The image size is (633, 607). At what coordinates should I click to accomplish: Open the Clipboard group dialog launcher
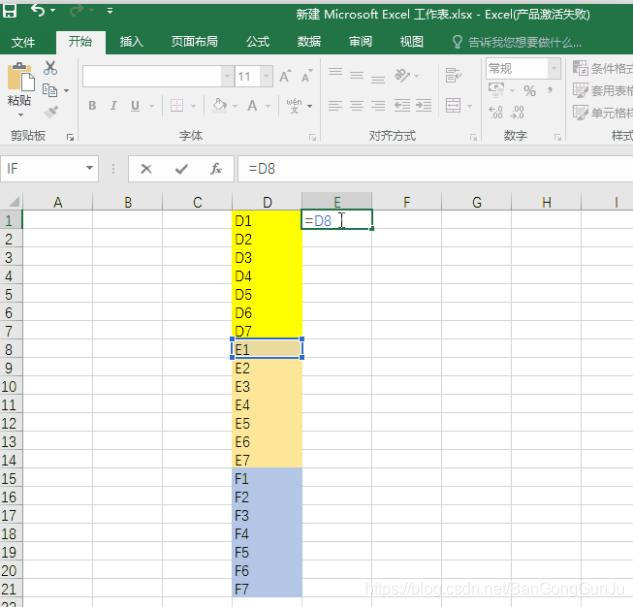[70, 138]
